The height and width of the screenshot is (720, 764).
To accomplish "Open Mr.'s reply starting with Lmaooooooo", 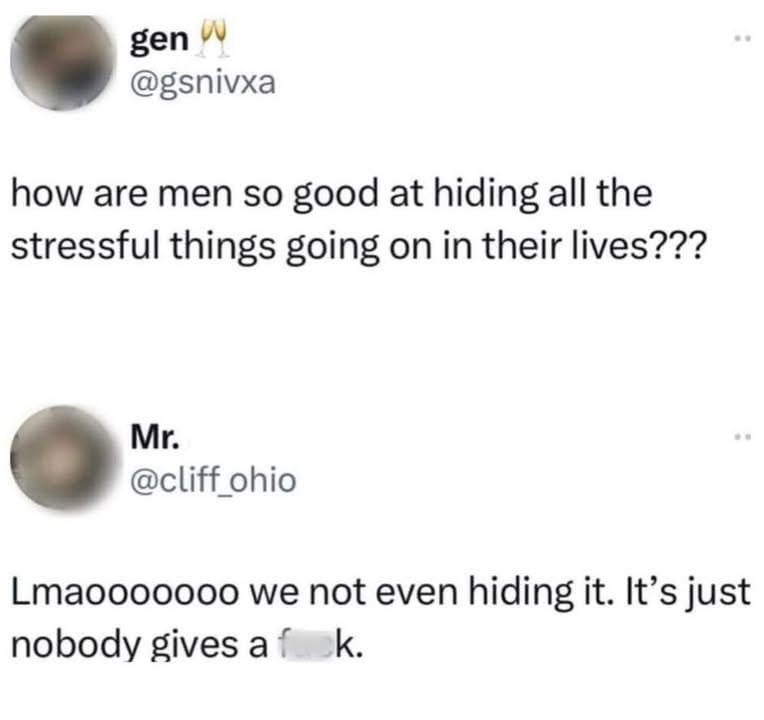I will coord(380,619).
